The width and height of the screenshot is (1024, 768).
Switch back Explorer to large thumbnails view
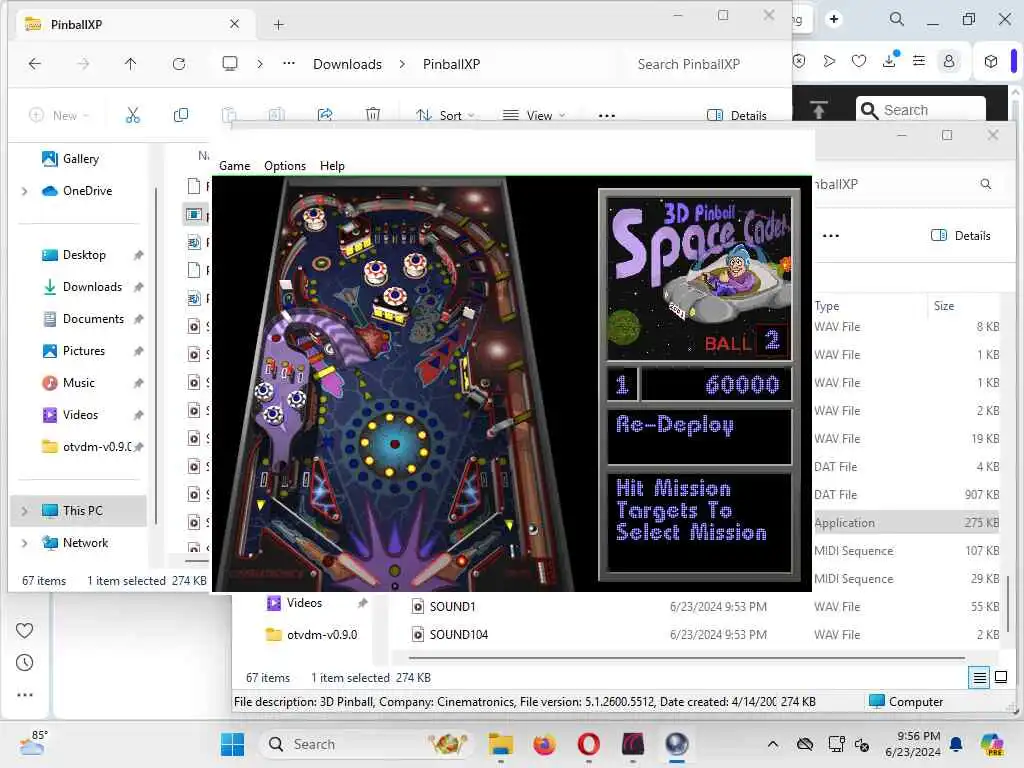[1001, 677]
